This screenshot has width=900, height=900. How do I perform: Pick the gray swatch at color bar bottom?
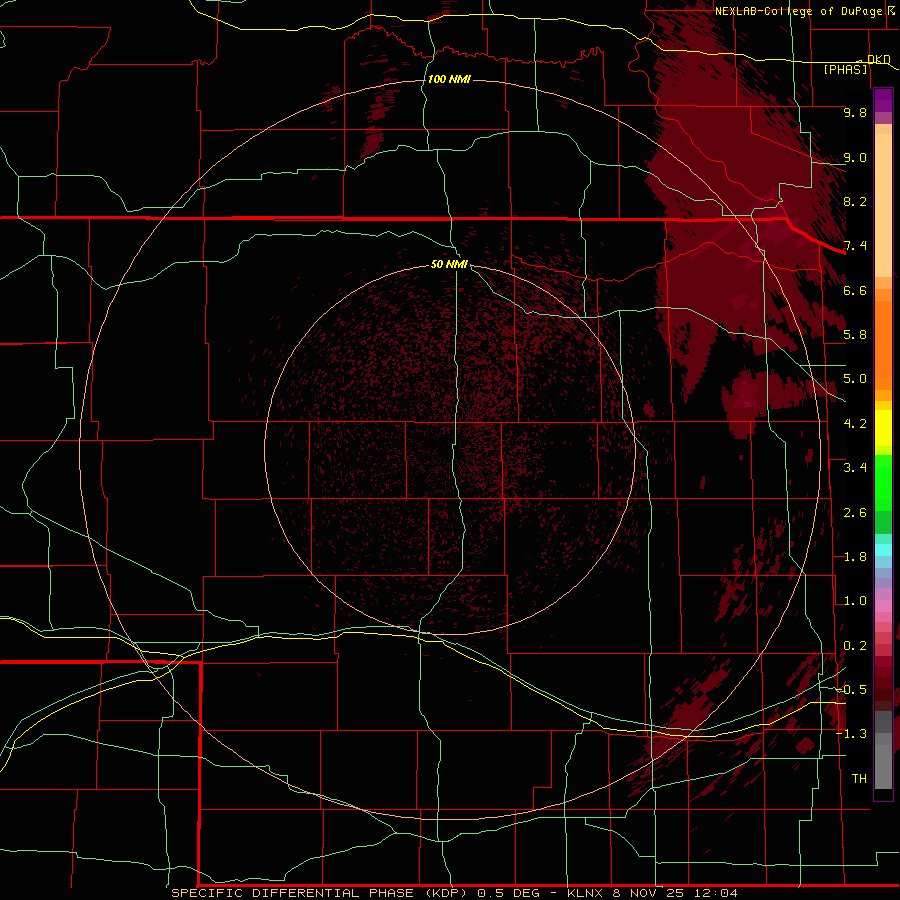click(883, 766)
